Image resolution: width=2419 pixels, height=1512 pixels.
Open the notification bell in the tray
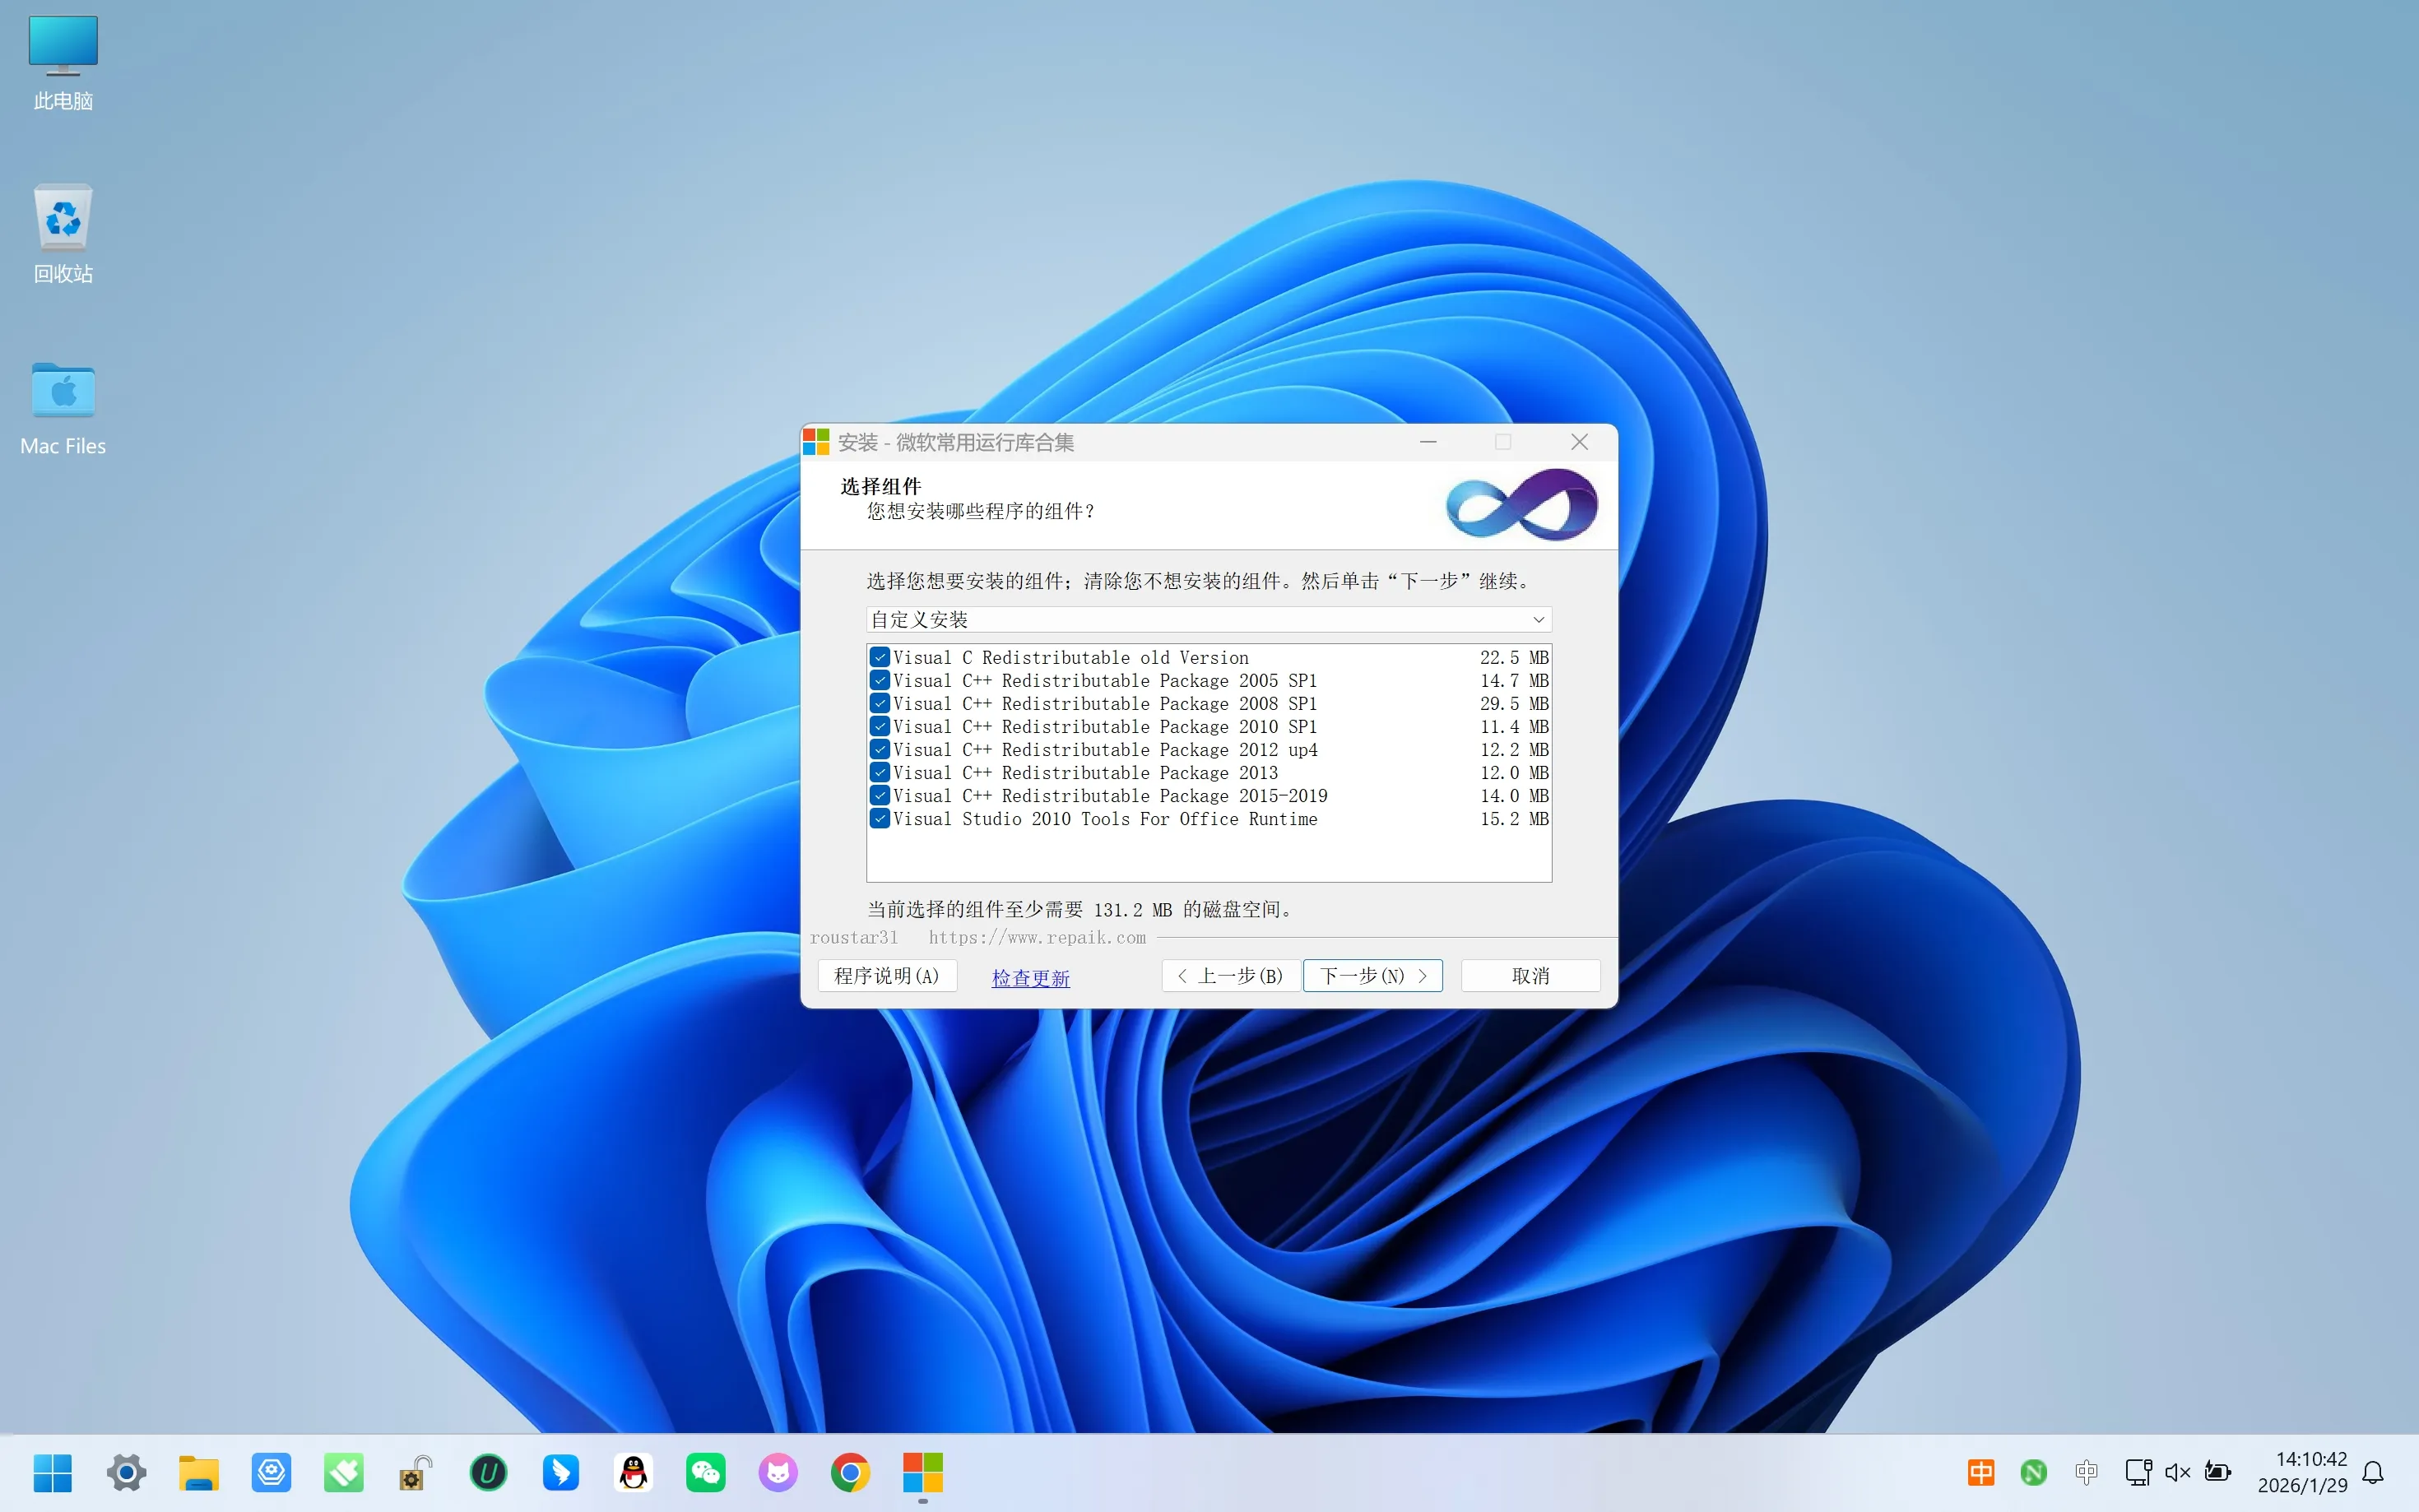click(2373, 1472)
